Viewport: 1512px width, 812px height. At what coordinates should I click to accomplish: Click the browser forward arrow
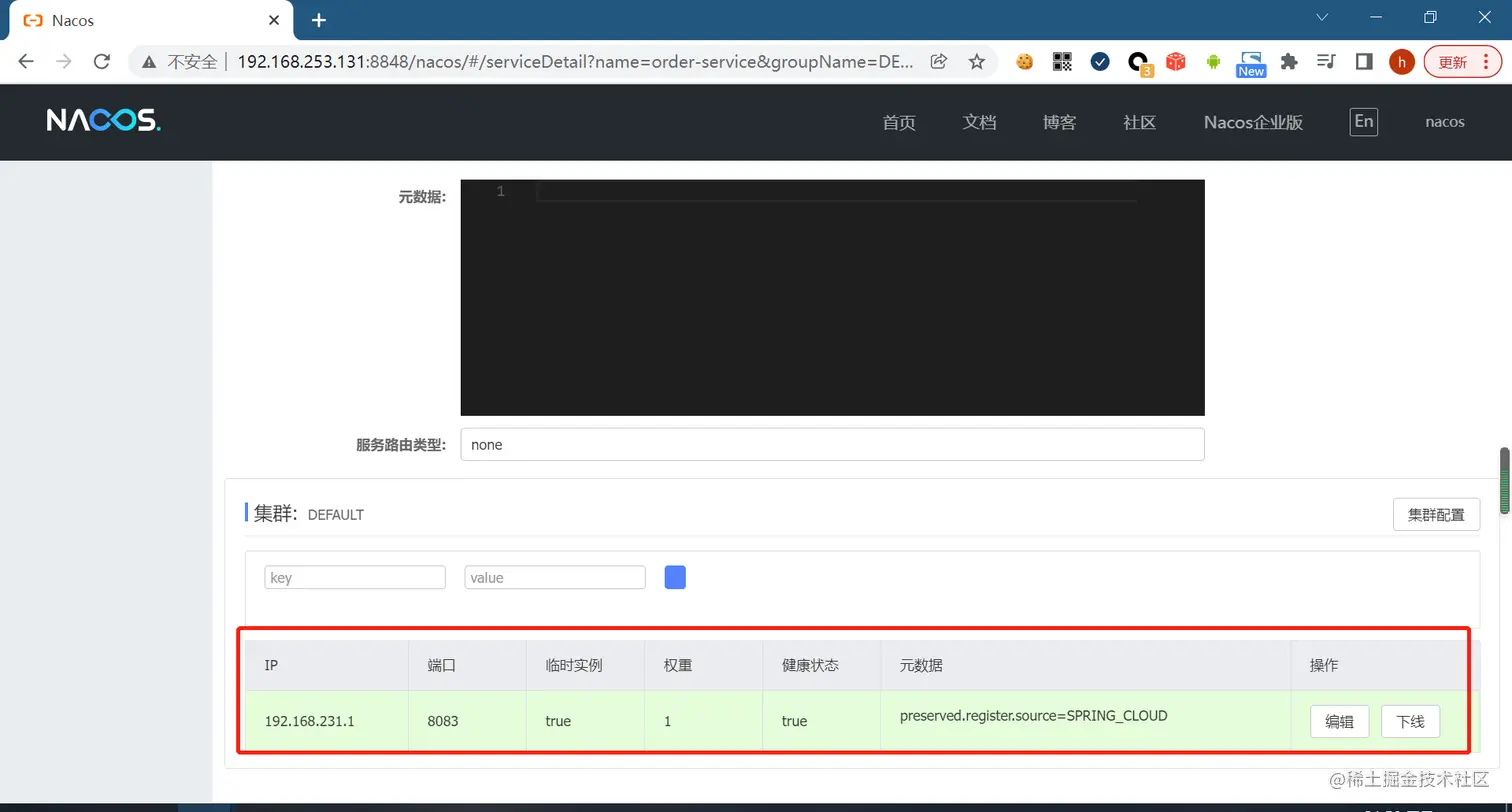coord(64,62)
